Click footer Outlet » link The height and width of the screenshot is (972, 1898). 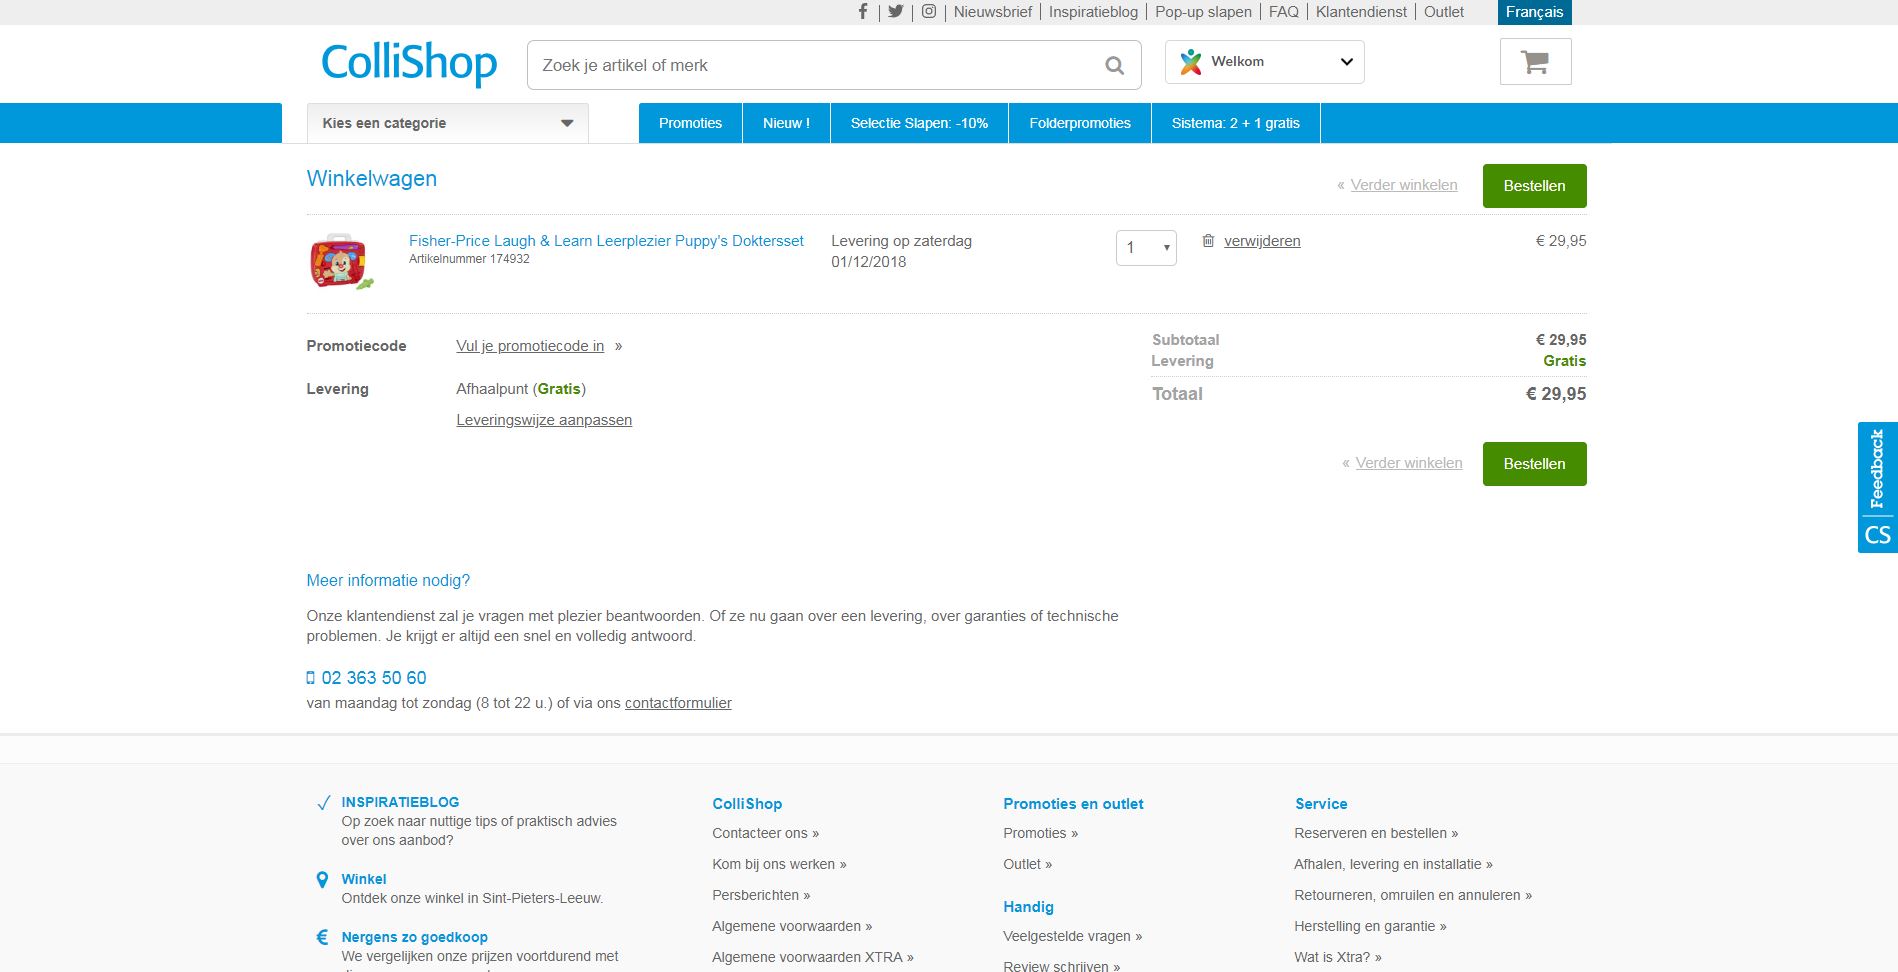pos(1027,864)
